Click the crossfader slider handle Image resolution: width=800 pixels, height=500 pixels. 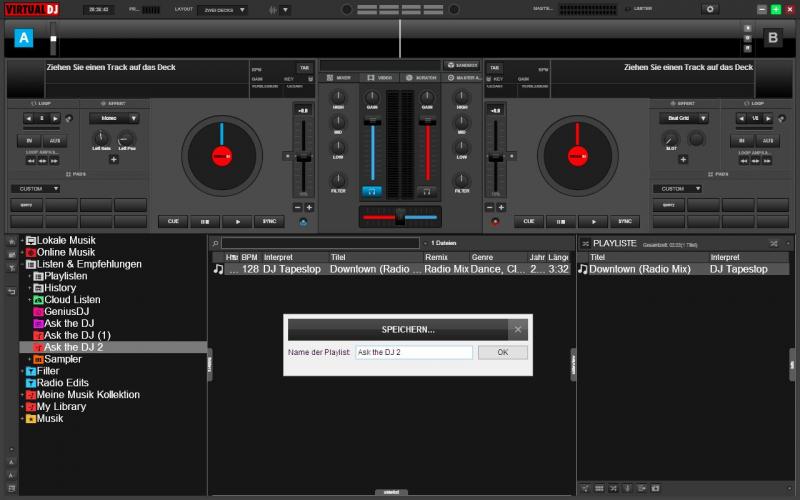click(399, 216)
